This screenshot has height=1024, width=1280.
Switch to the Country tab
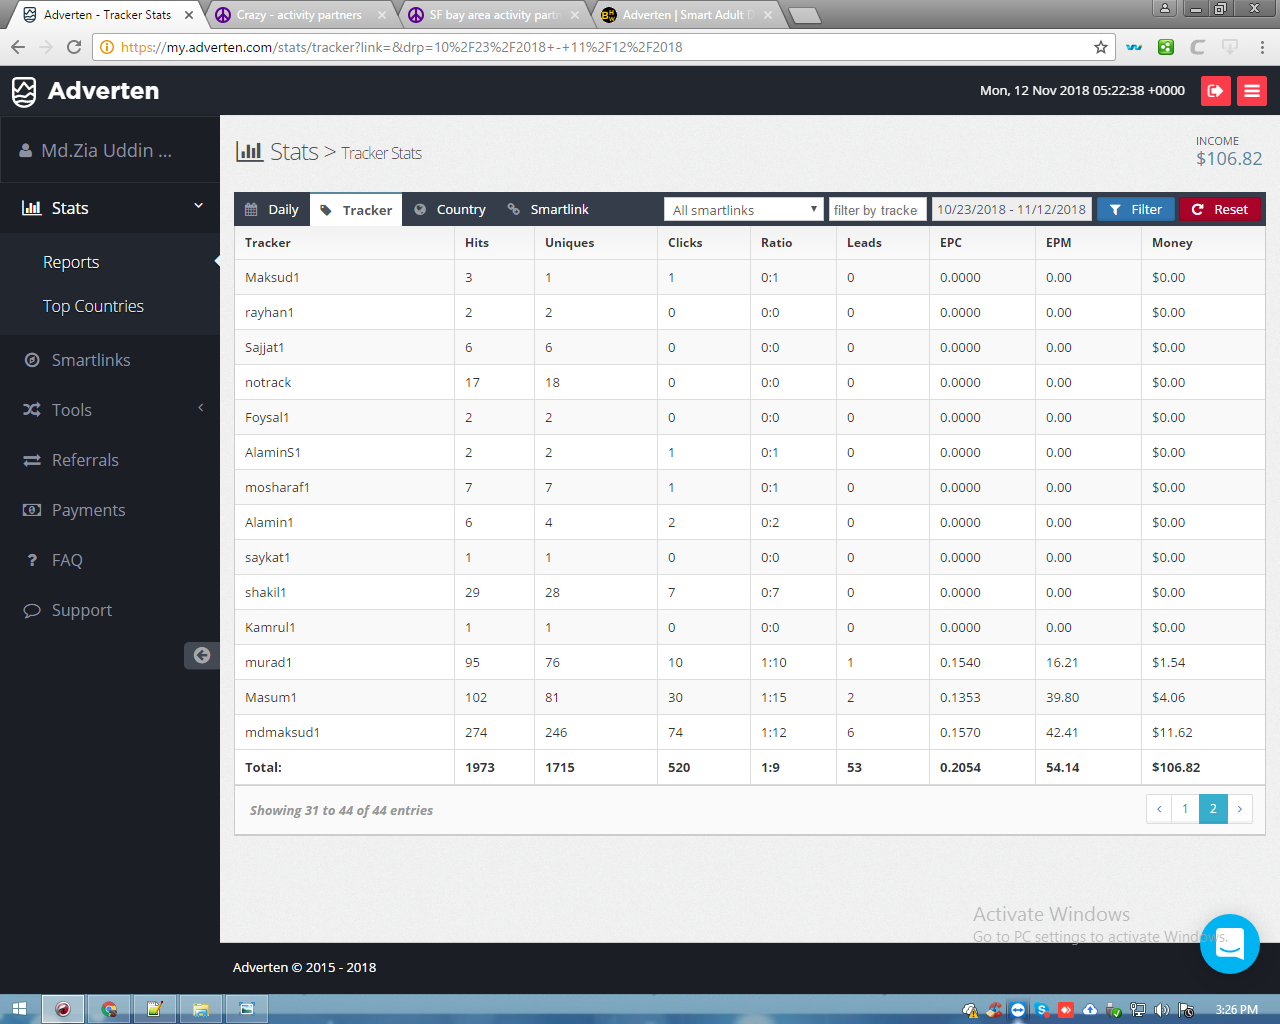(x=450, y=209)
